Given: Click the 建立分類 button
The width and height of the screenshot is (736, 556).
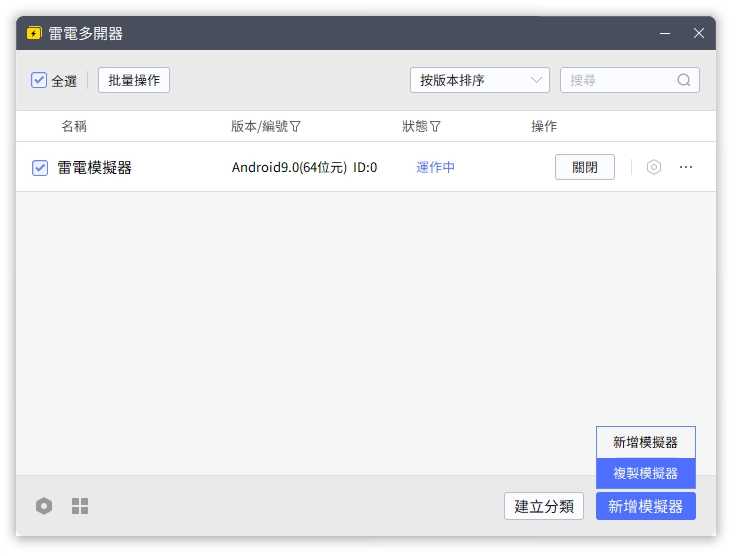Looking at the screenshot, I should click(544, 506).
